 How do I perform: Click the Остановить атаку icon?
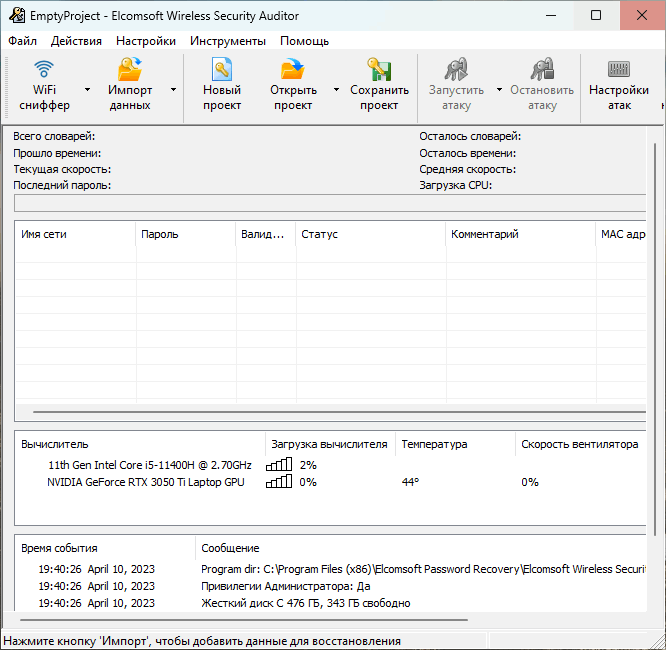[542, 69]
